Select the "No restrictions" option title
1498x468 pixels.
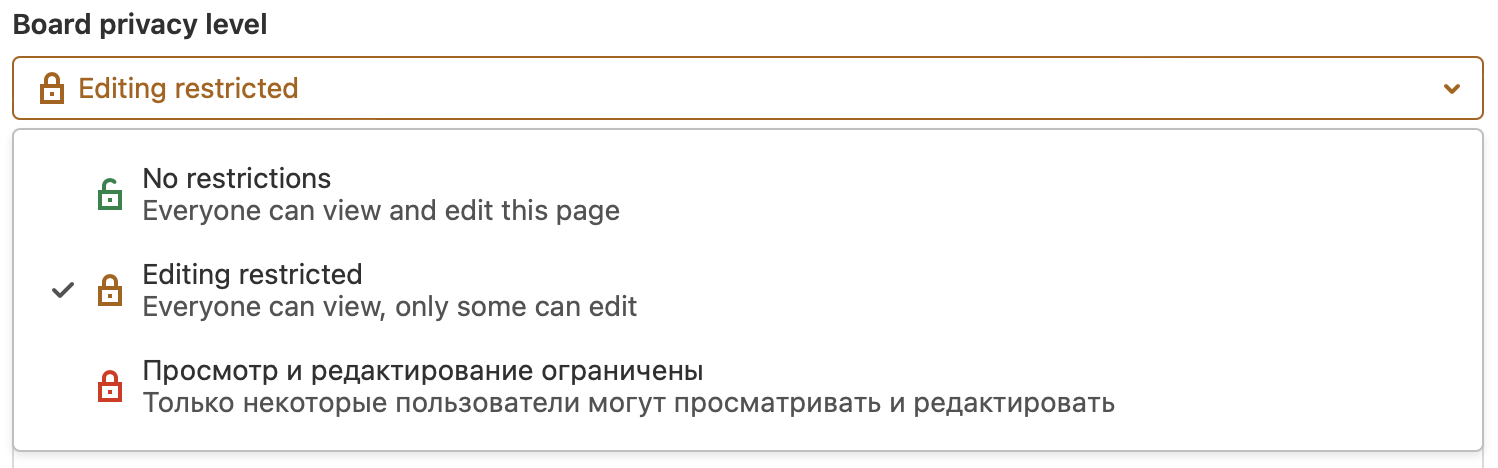click(237, 179)
